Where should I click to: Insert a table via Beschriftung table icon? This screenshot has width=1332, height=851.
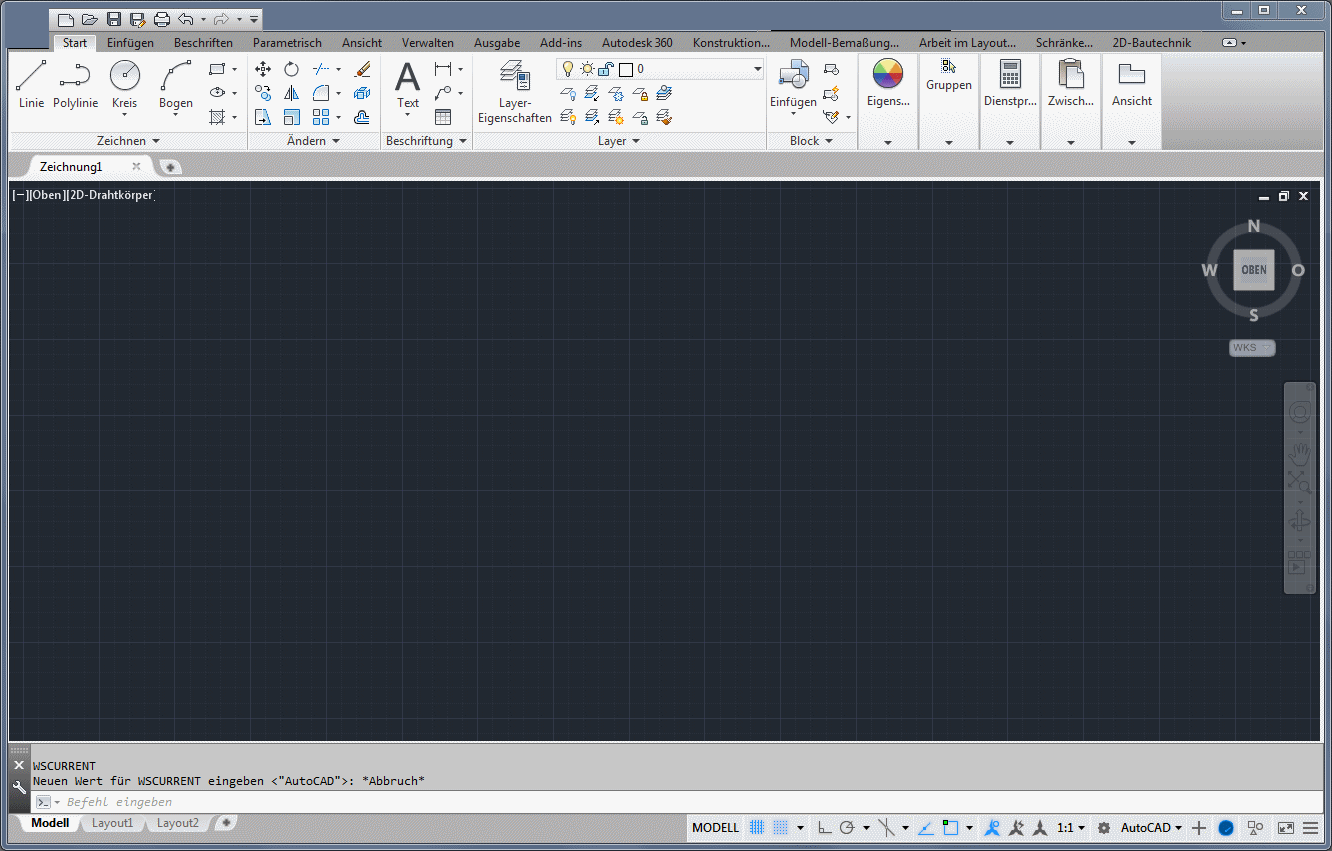click(443, 117)
